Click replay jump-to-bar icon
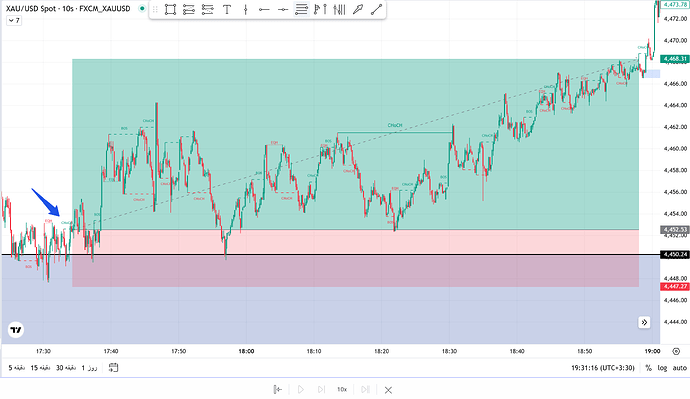 click(278, 389)
